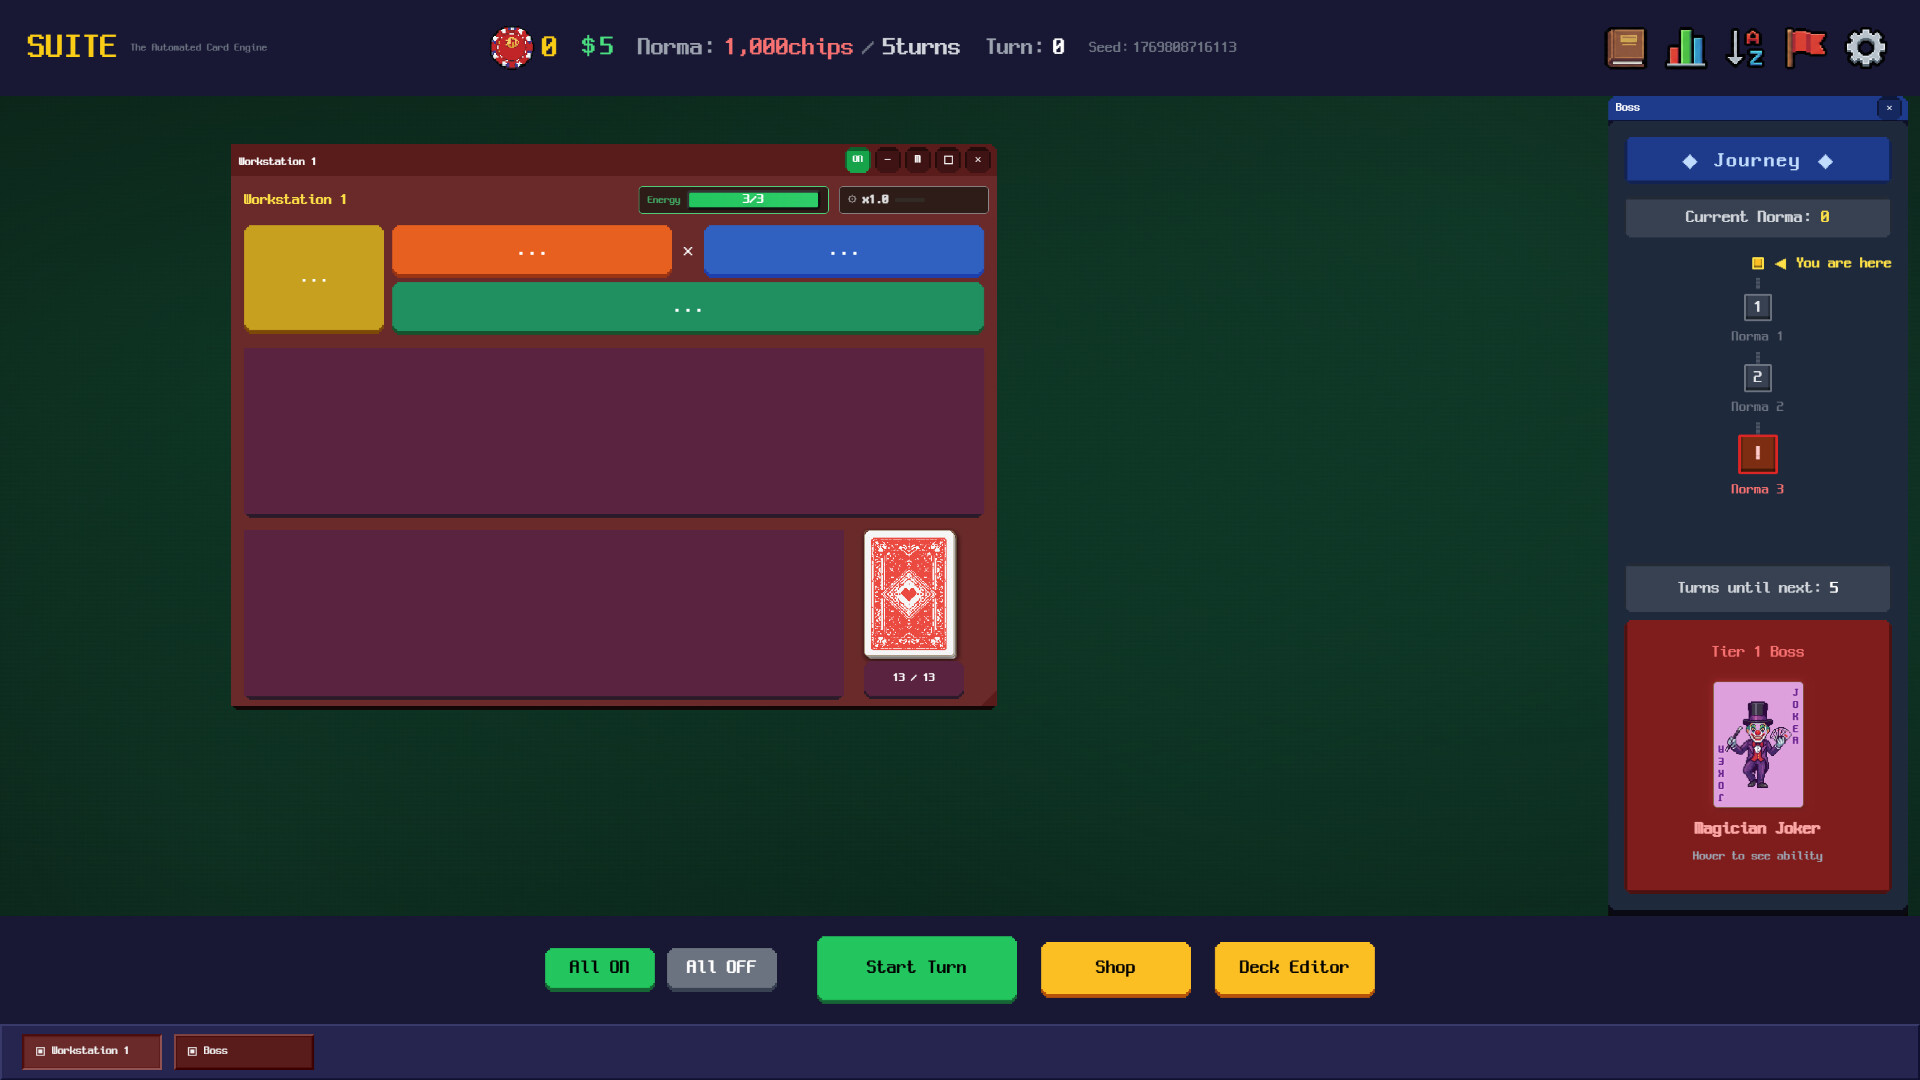Pause Workstation 1 using the pause icon
This screenshot has width=1920, height=1080.
[x=918, y=160]
